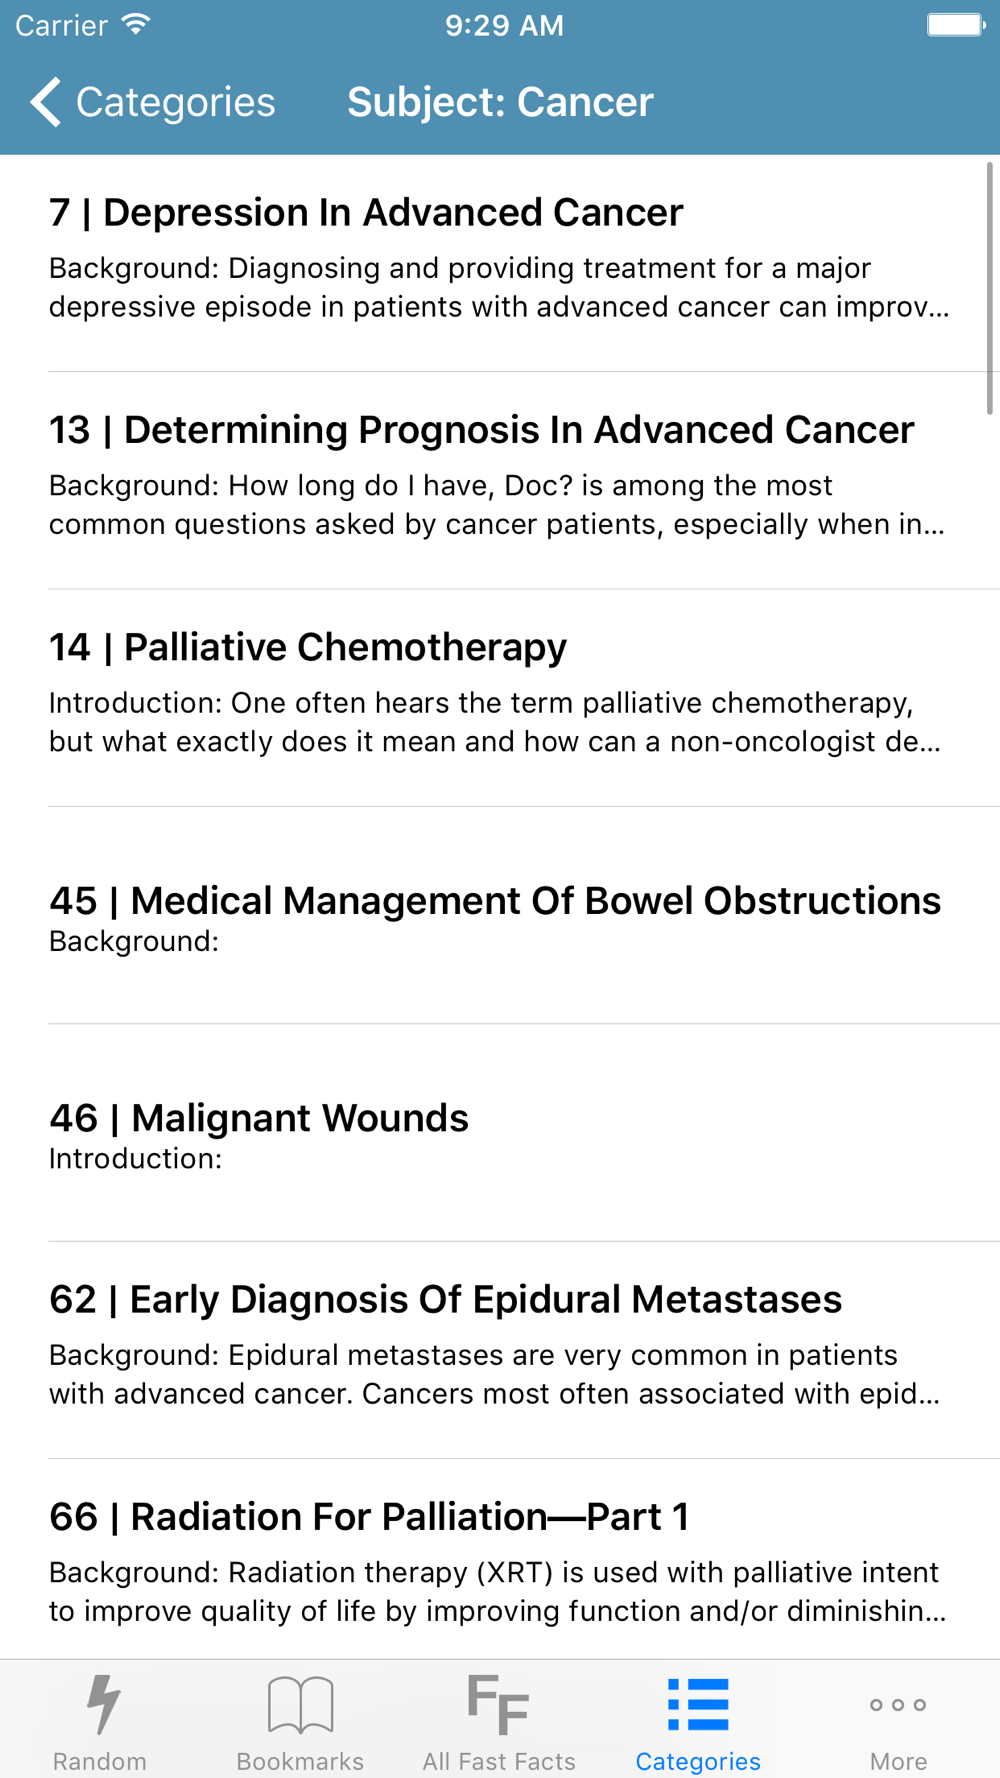1000x1778 pixels.
Task: Tap the Subject: Cancer title
Action: pos(500,102)
